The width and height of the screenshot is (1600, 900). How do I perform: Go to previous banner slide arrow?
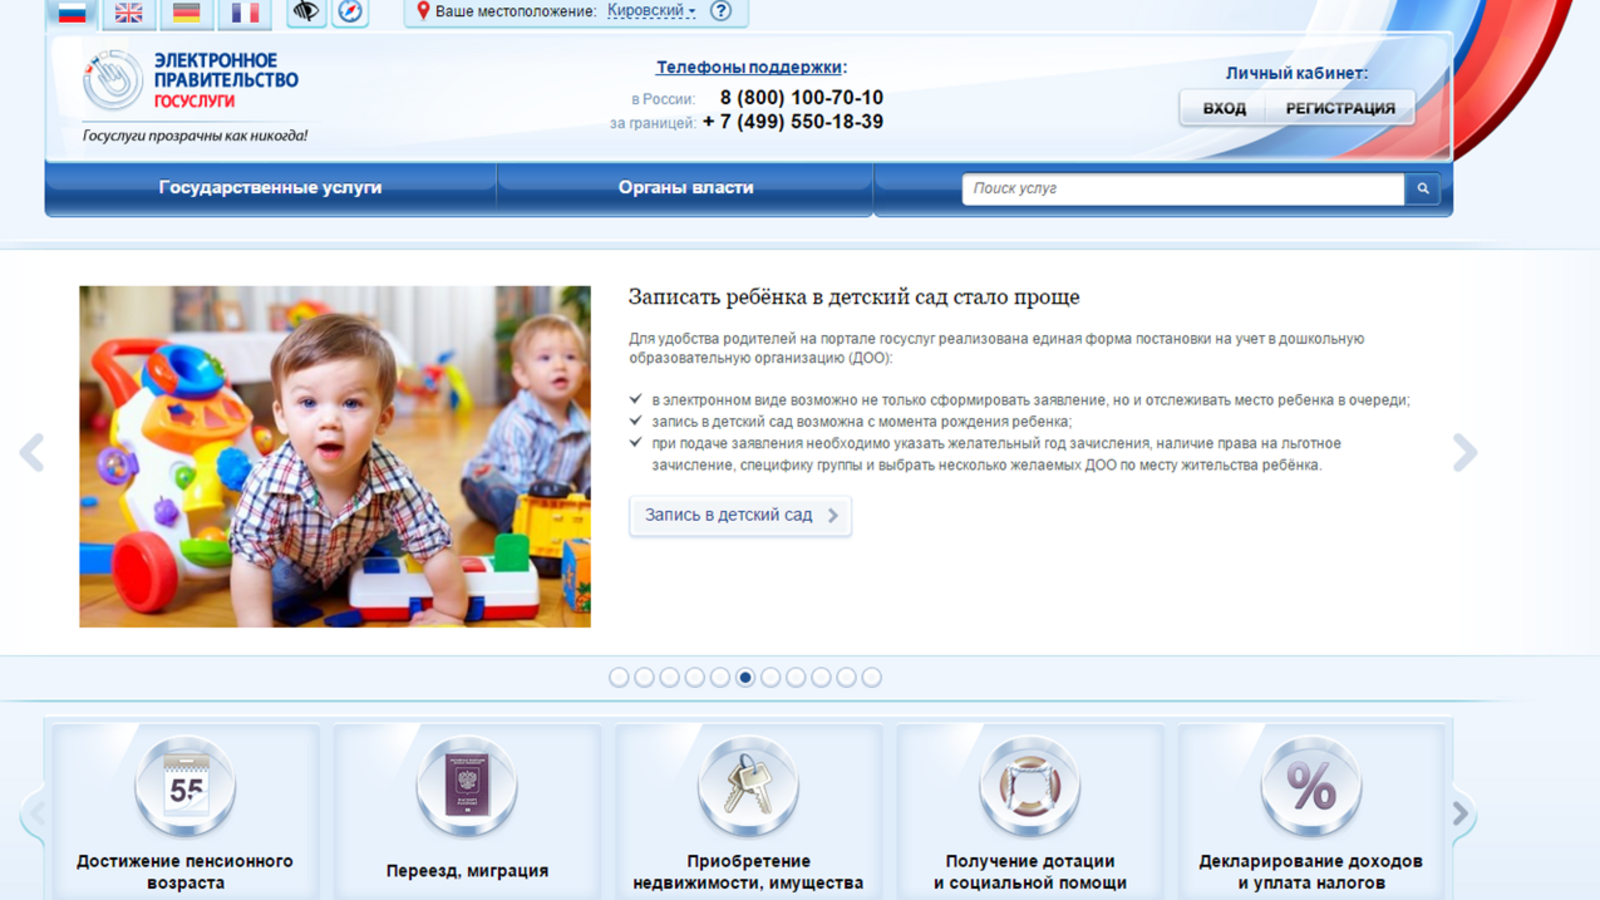point(32,453)
